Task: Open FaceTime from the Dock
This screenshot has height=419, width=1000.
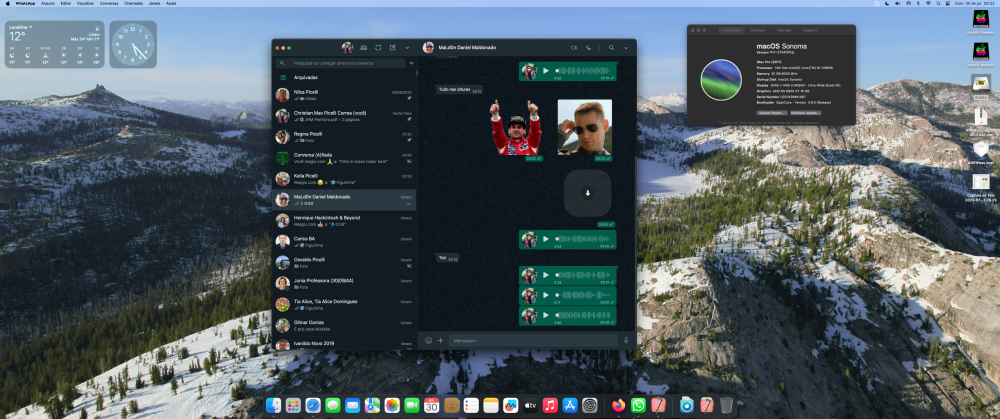Action: click(x=412, y=405)
